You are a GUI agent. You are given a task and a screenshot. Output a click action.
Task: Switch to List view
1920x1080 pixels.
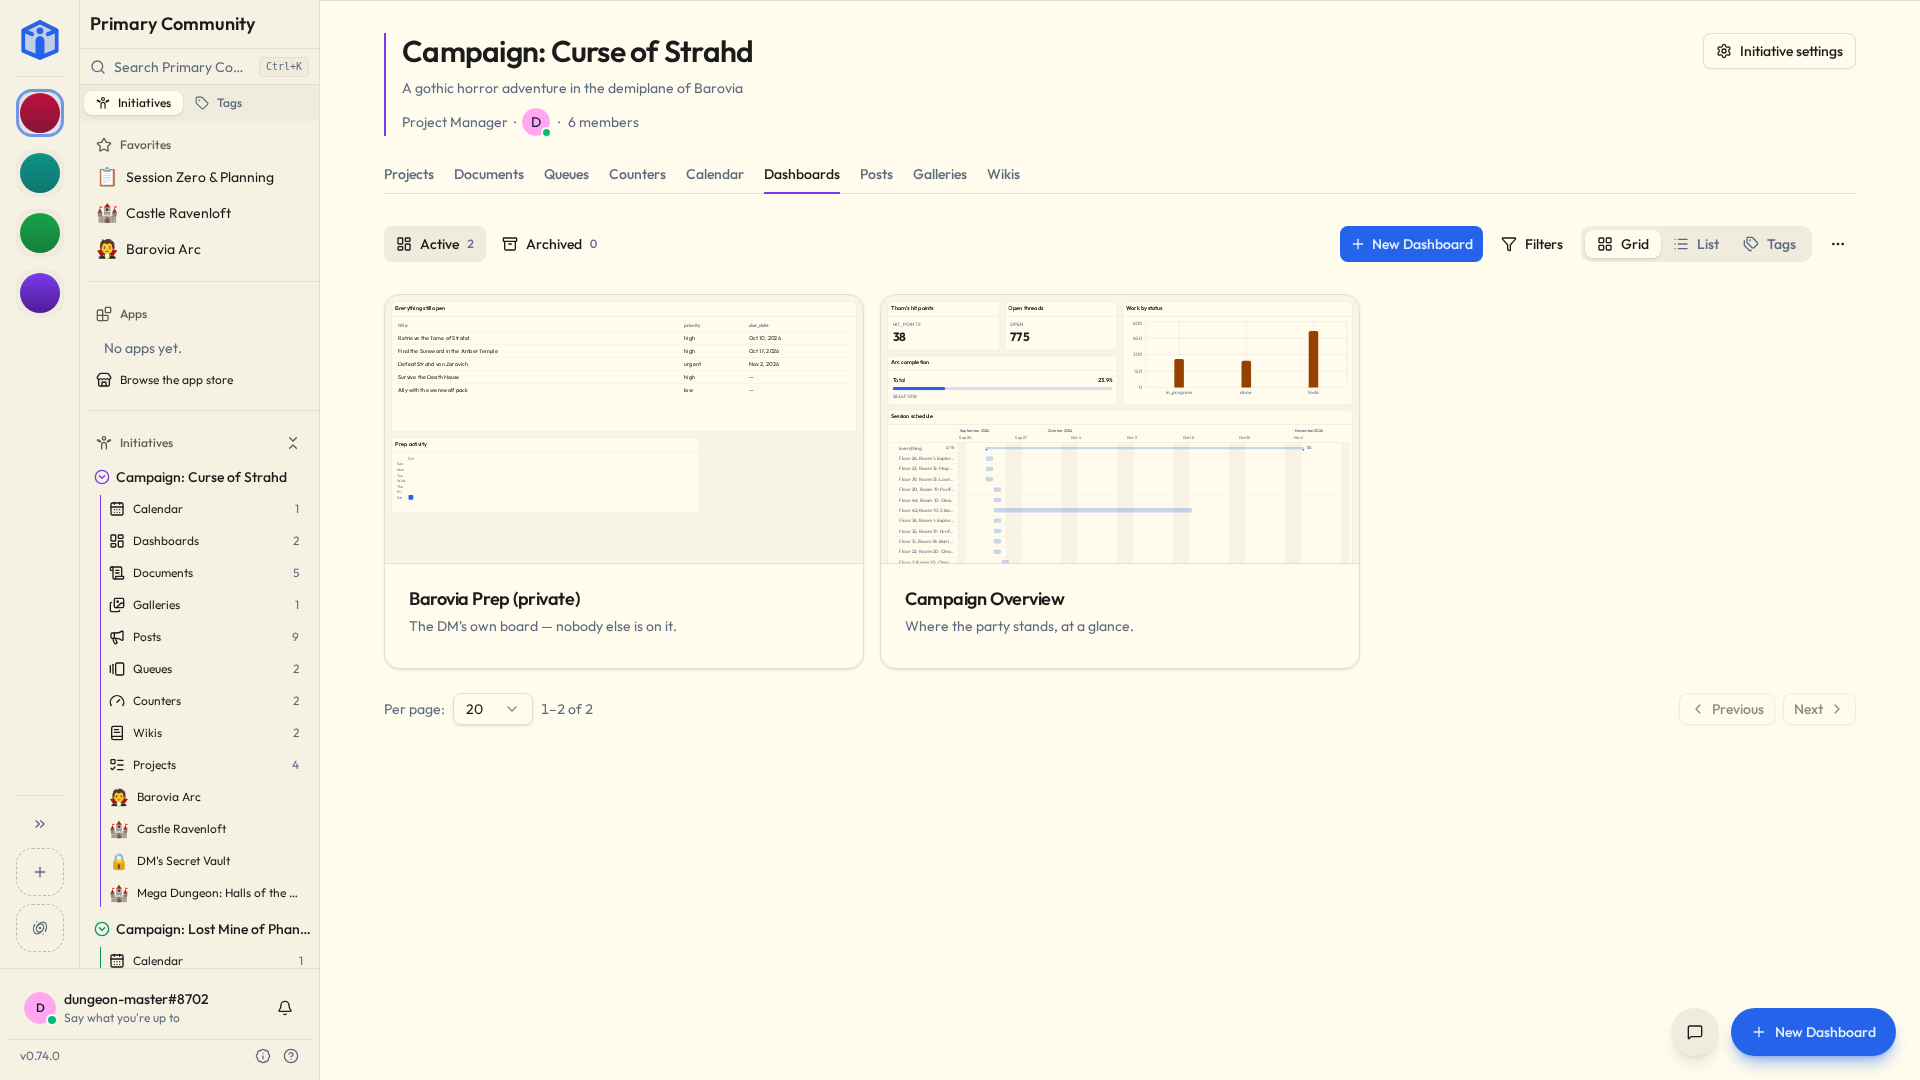[x=1697, y=244]
